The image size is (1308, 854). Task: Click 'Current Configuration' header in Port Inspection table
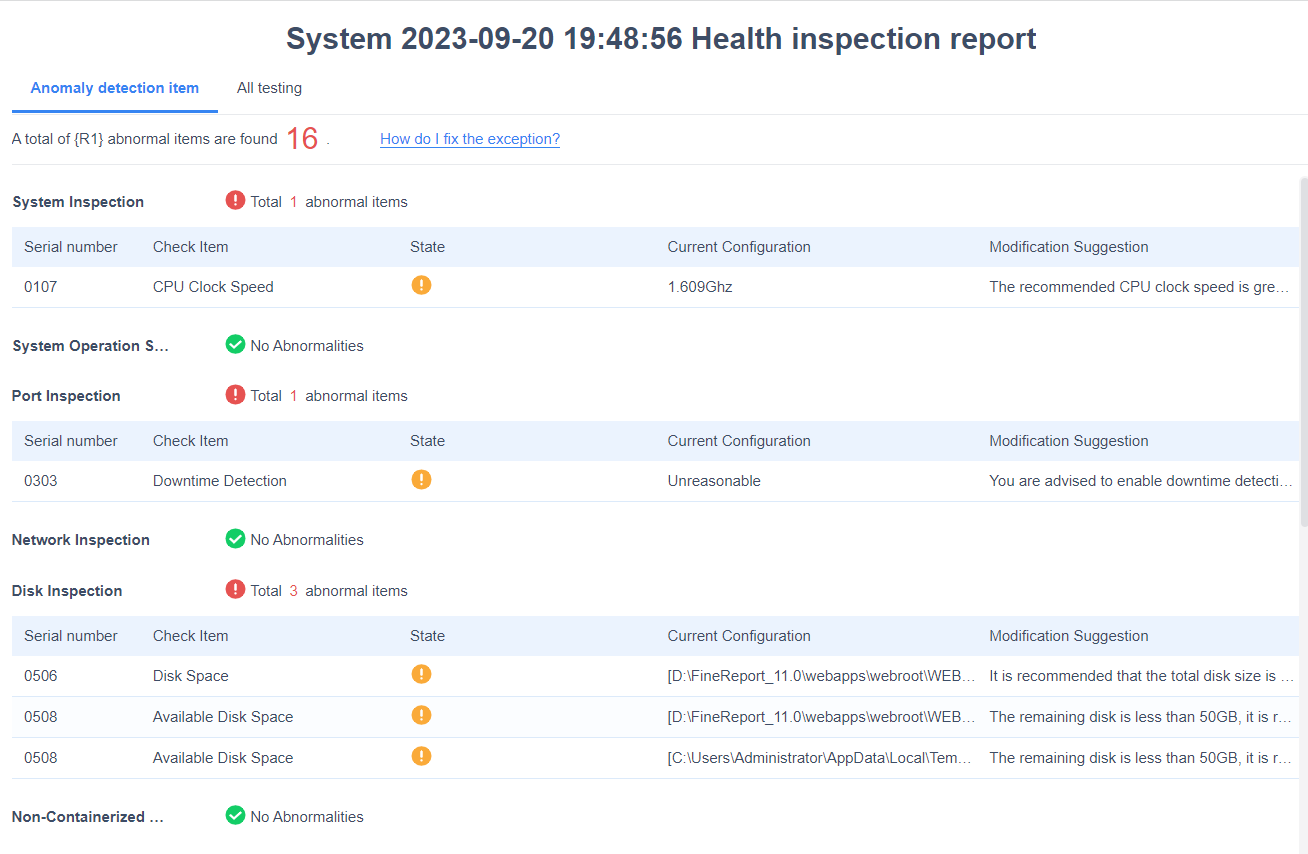pos(739,441)
